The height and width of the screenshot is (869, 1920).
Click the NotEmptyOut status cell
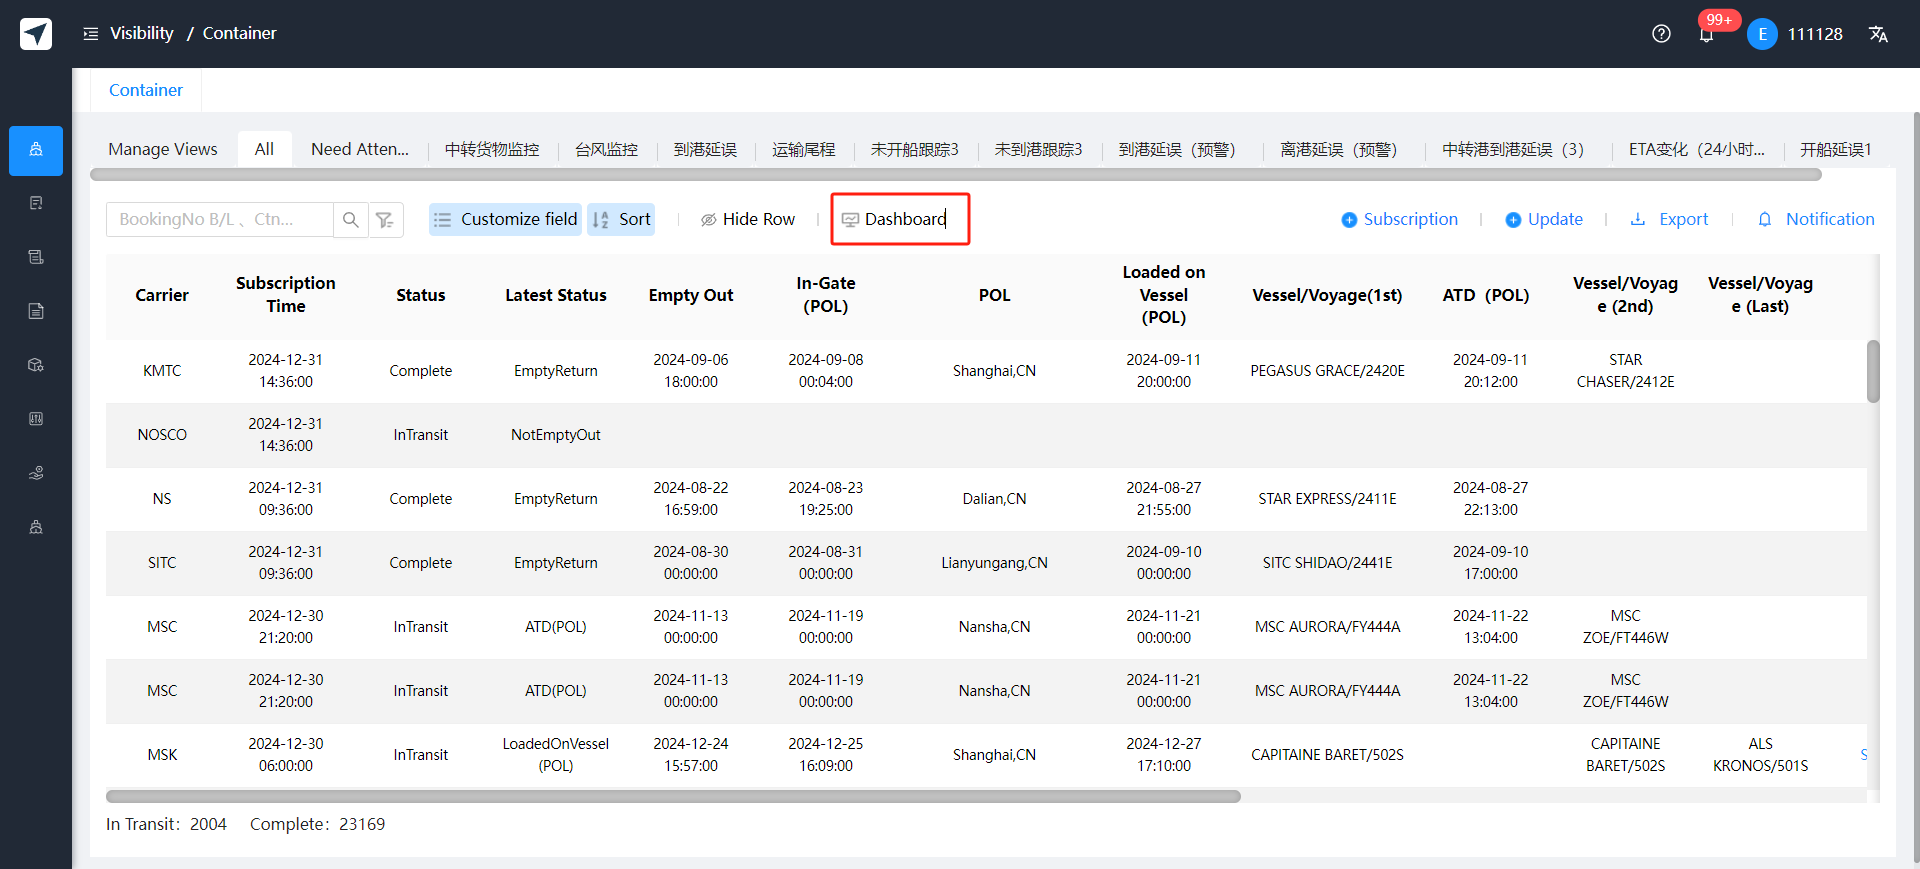pyautogui.click(x=556, y=435)
